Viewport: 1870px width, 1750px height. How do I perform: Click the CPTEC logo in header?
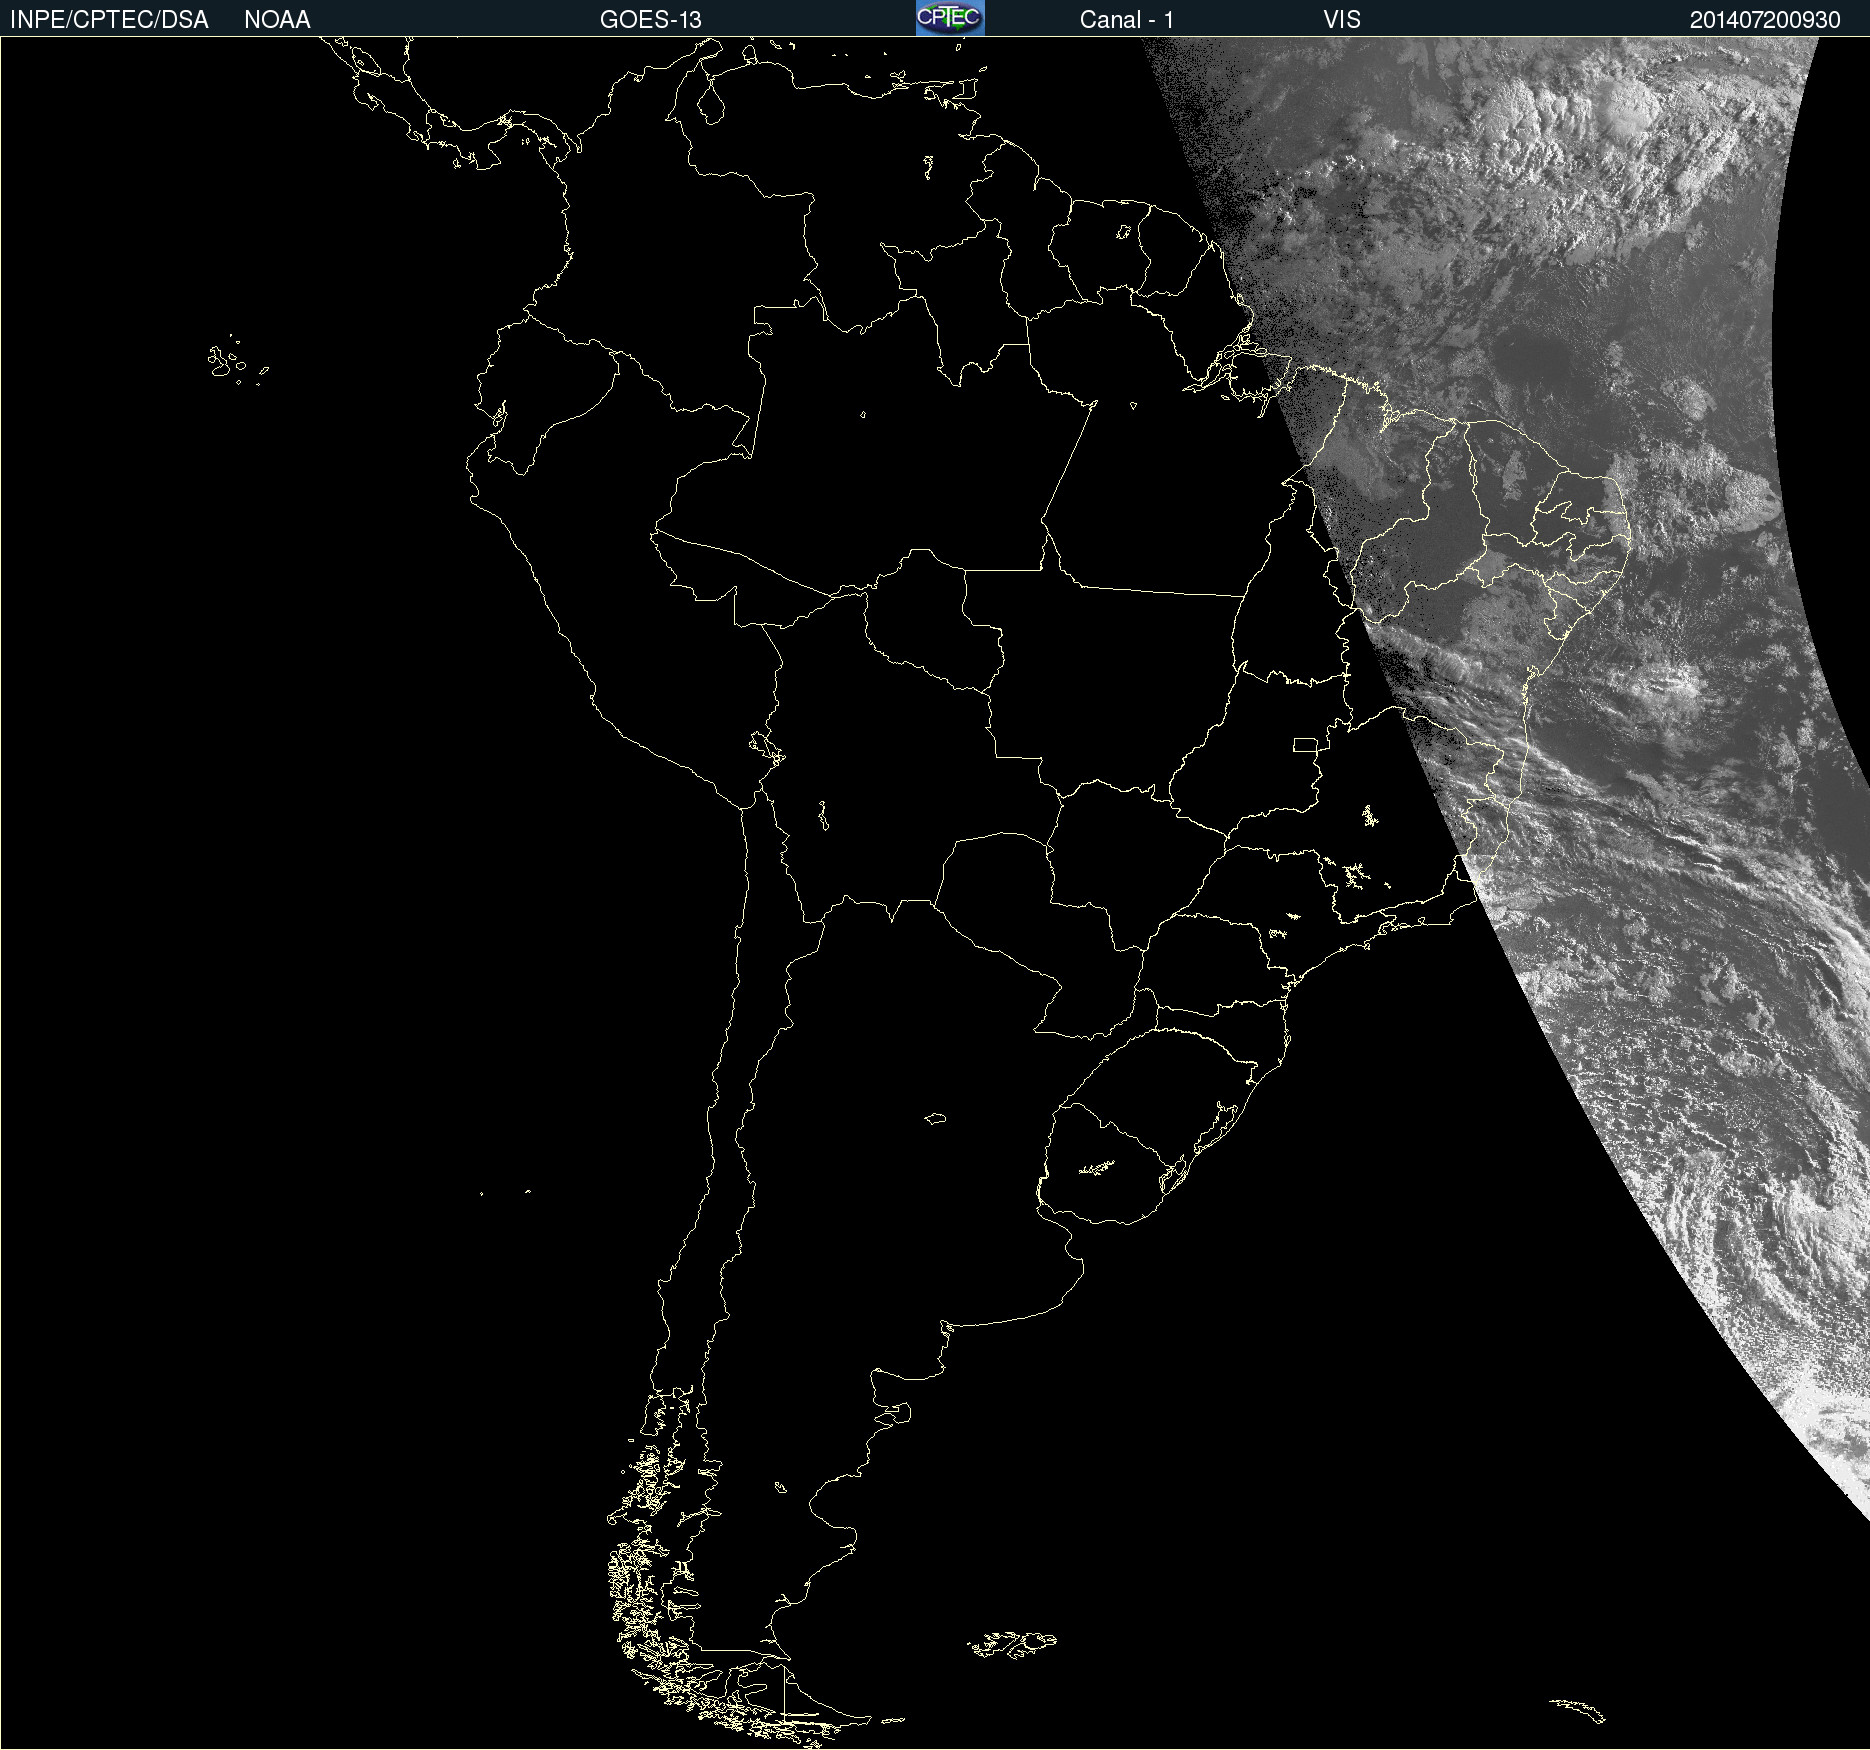point(950,18)
